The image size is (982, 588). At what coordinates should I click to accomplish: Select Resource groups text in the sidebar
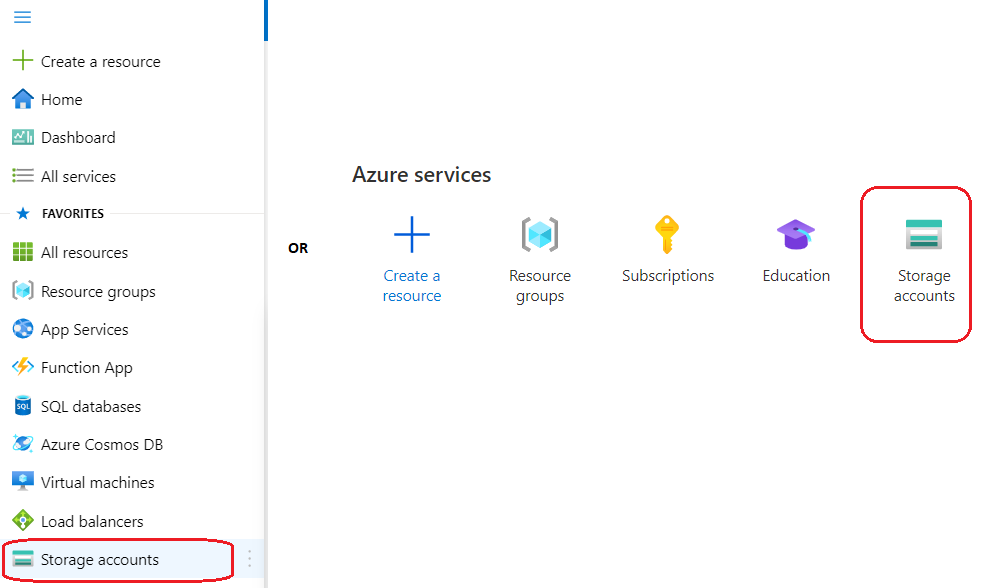98,292
